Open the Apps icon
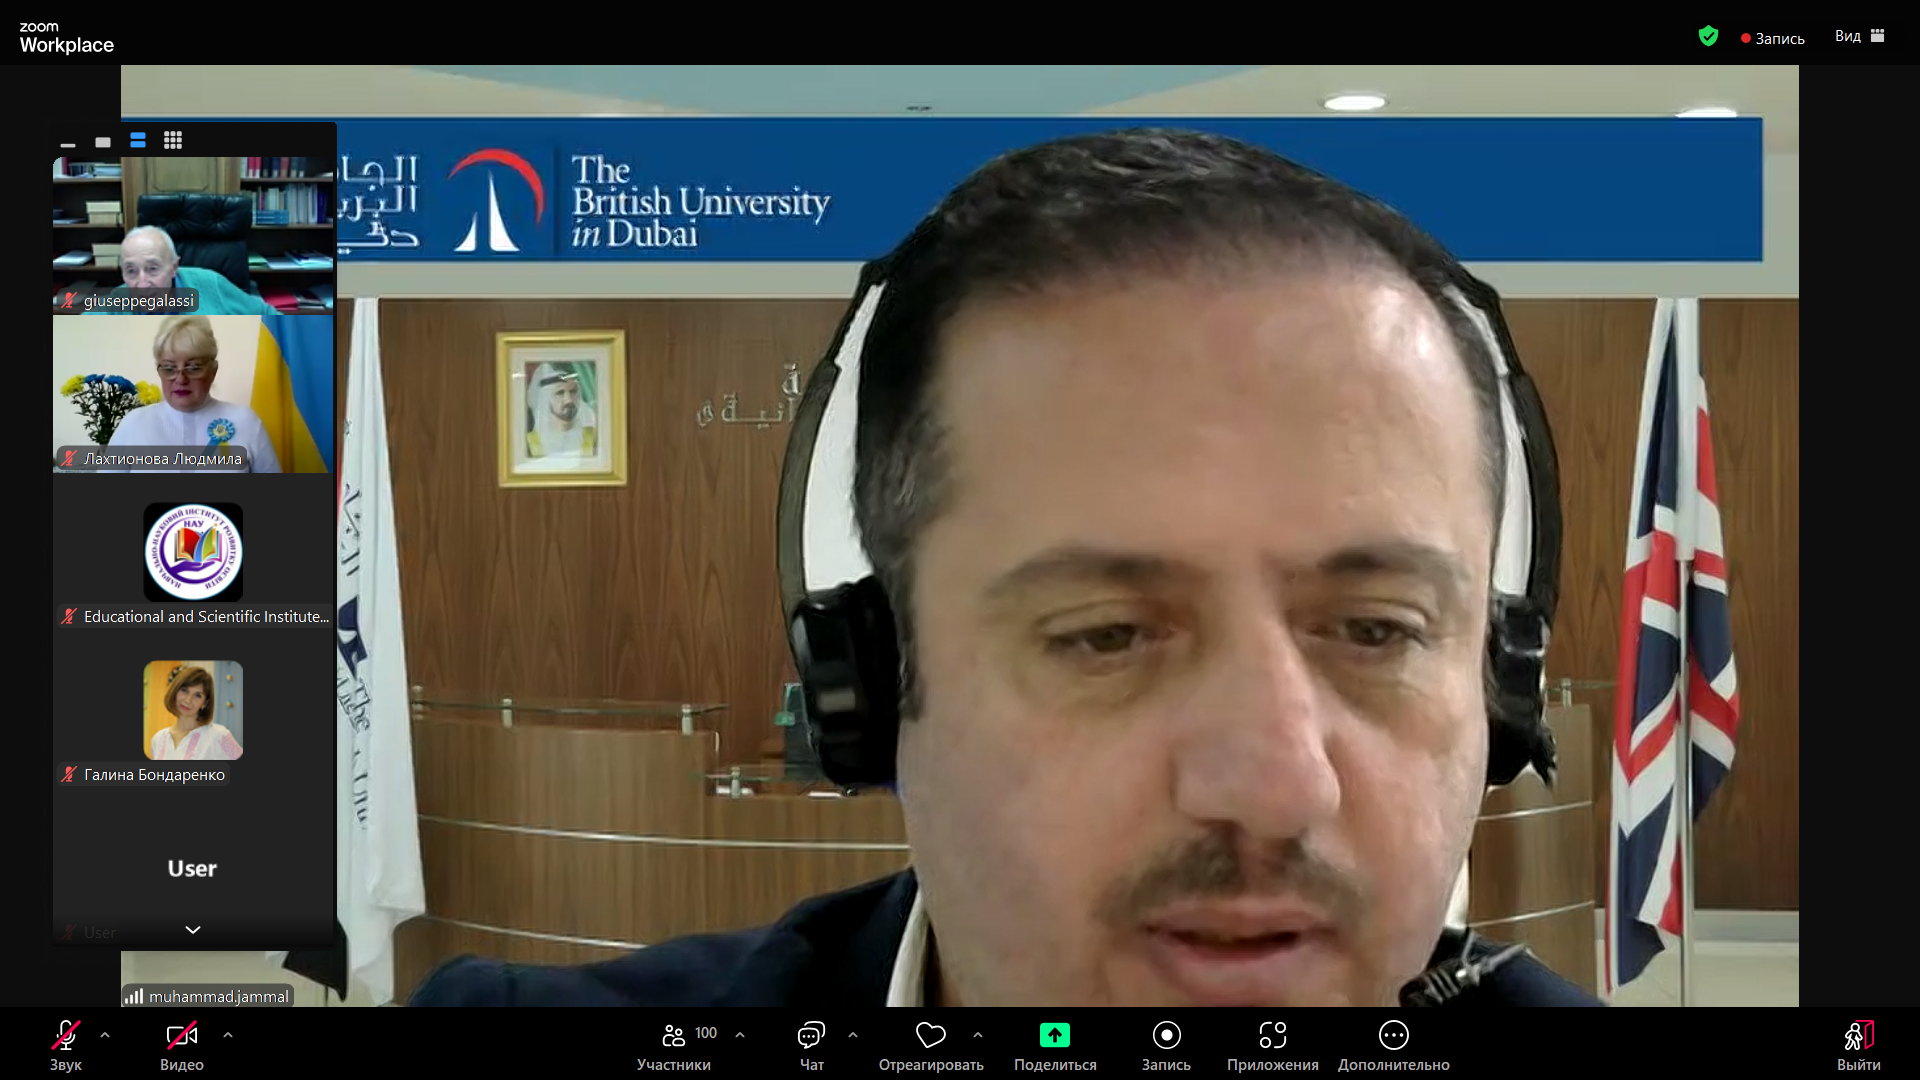 coord(1272,1035)
